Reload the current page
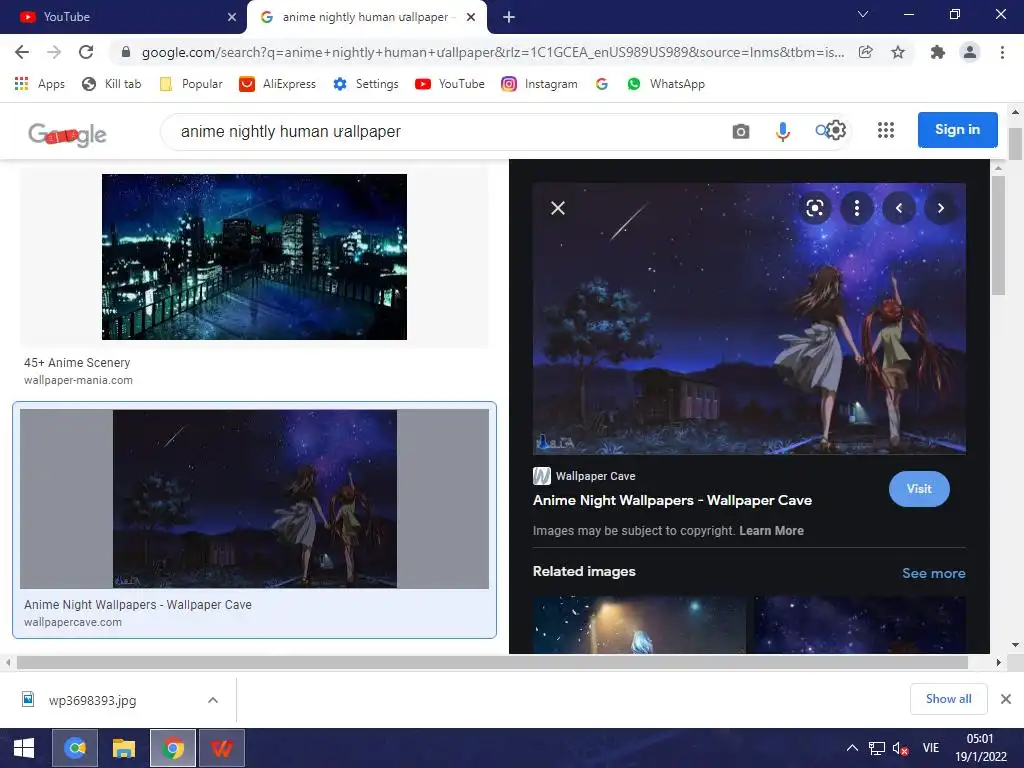Image resolution: width=1024 pixels, height=768 pixels. (86, 52)
